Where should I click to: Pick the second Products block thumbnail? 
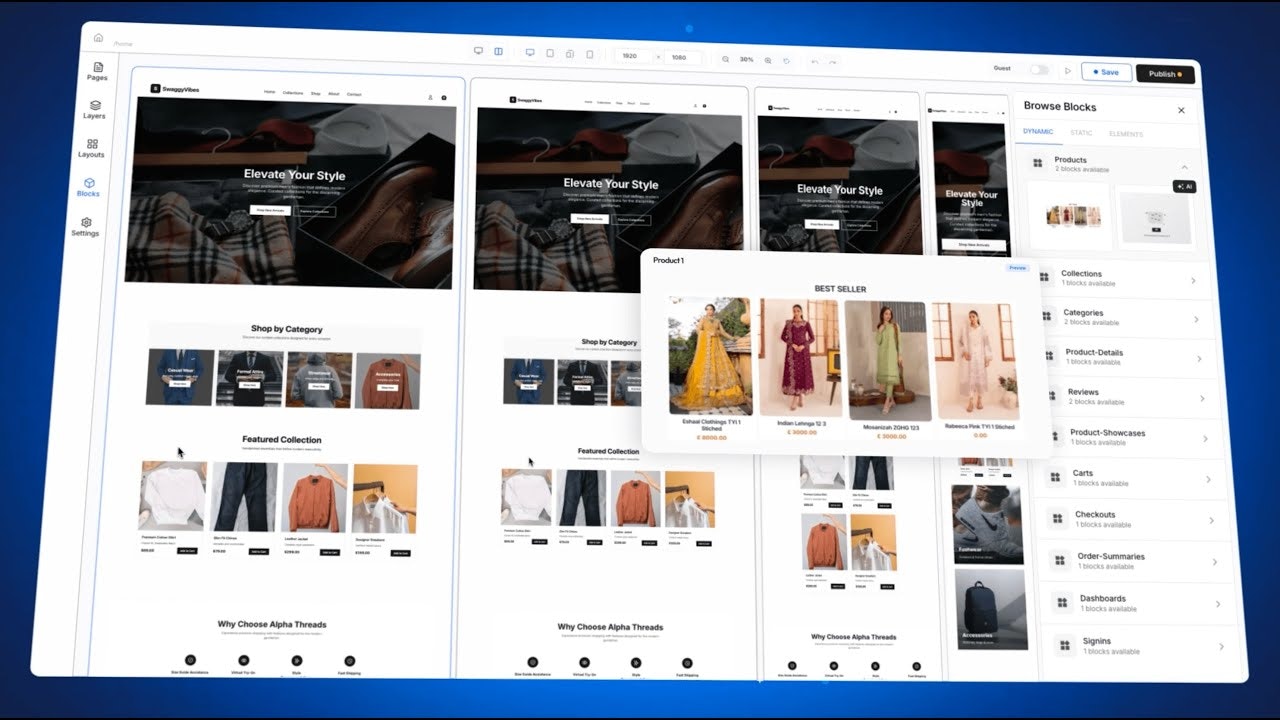coord(1156,219)
